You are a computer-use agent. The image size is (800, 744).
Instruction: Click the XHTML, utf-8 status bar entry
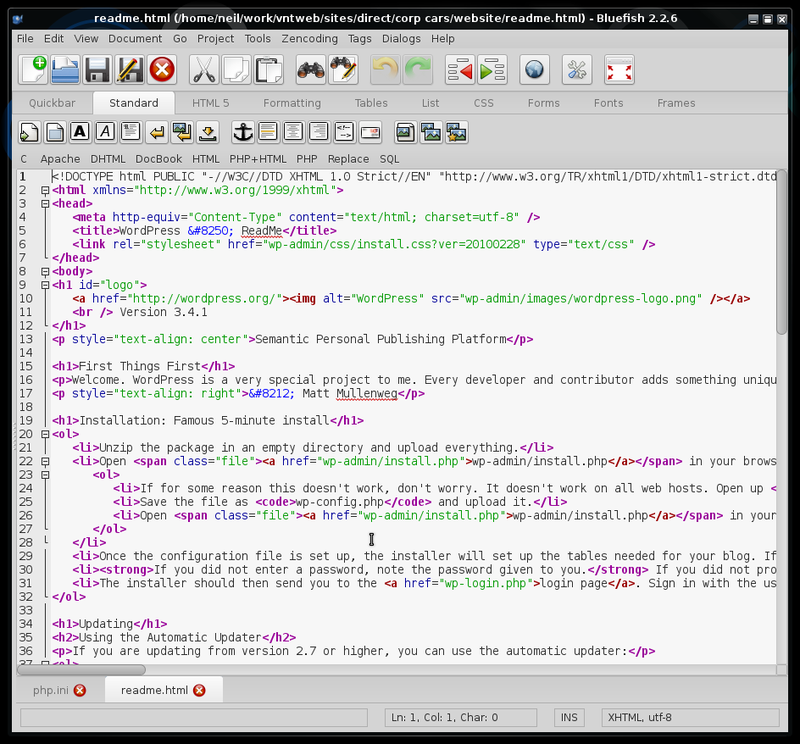click(x=690, y=717)
